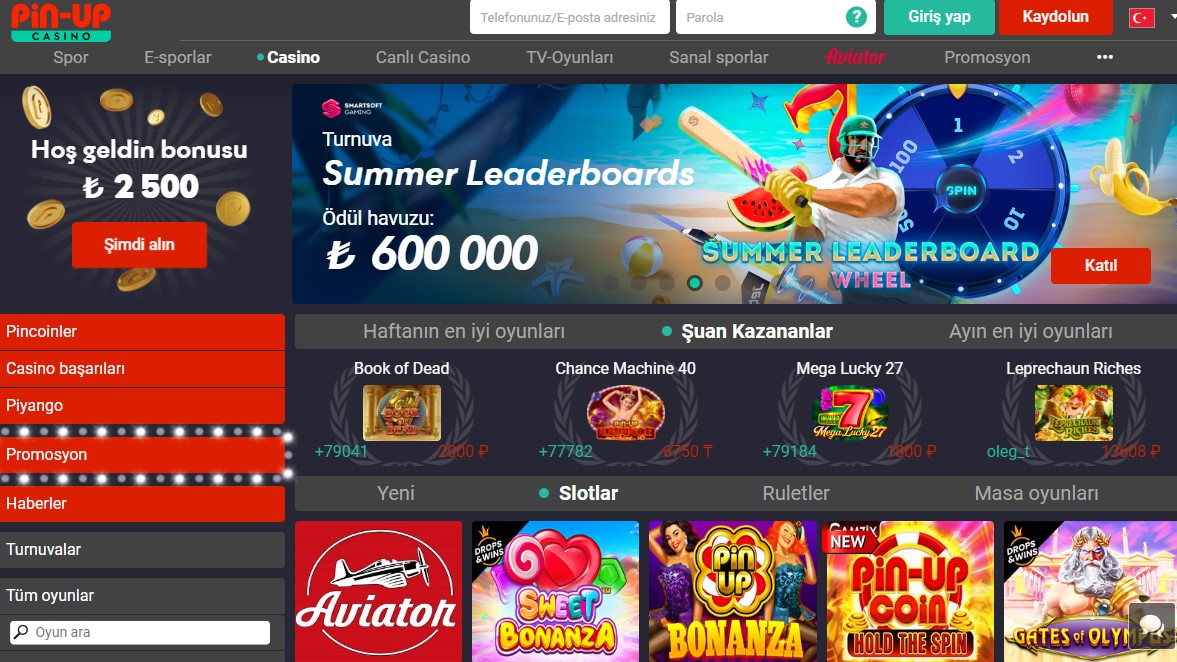Click the Chance Machine 40 game icon

(625, 412)
